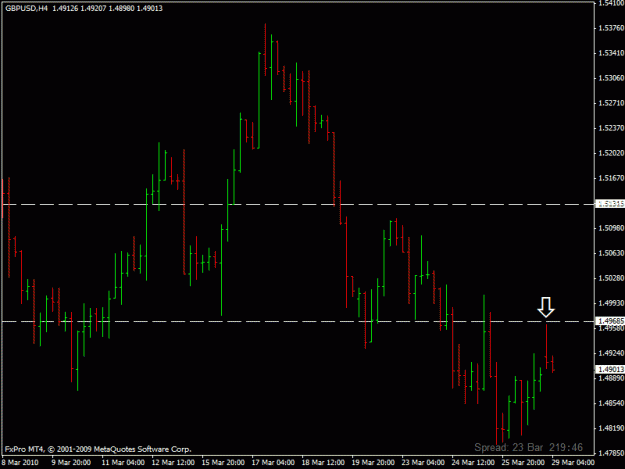Click the 17 Mar 04:00 time label
The height and width of the screenshot is (469, 625).
click(x=273, y=462)
